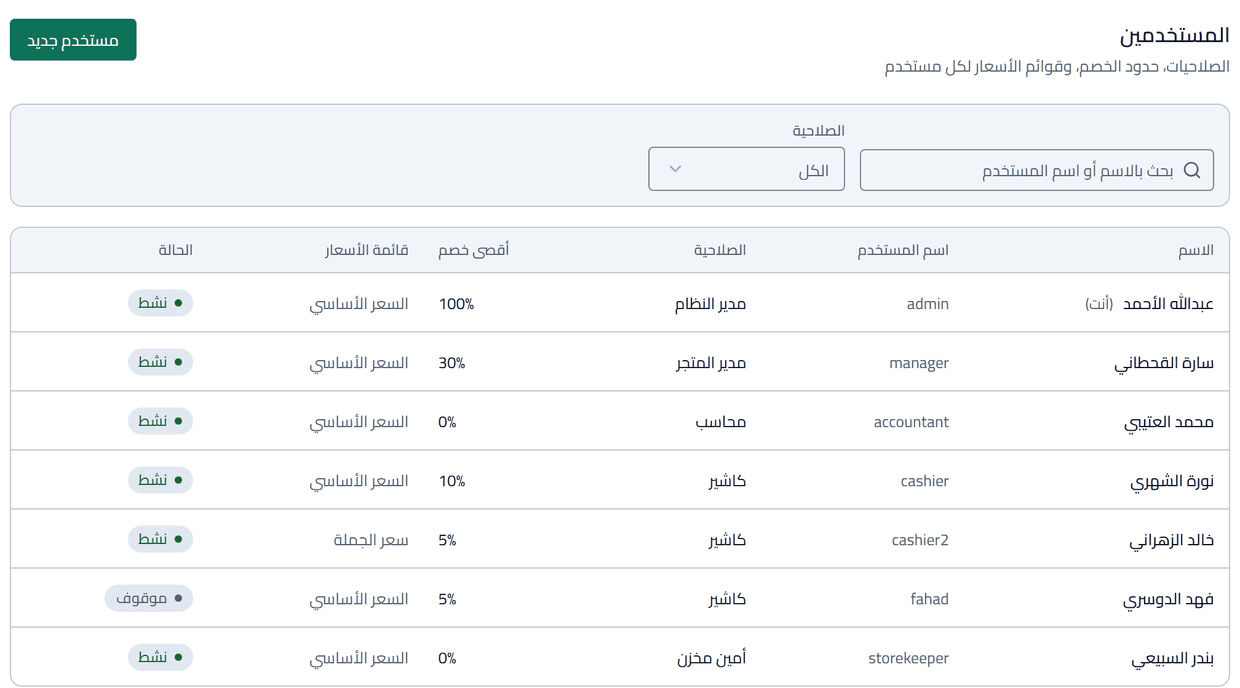Click the نشط badge in cashier2 row

coord(160,539)
